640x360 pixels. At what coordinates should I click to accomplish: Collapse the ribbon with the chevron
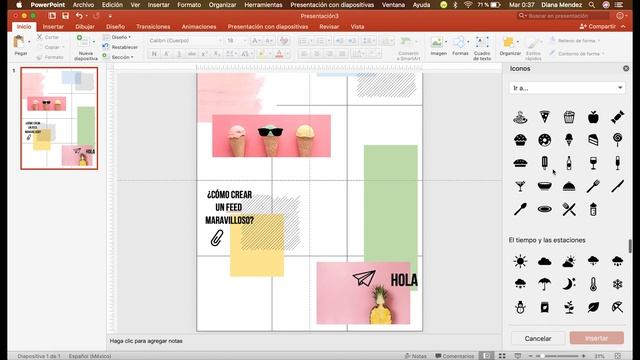[x=623, y=27]
